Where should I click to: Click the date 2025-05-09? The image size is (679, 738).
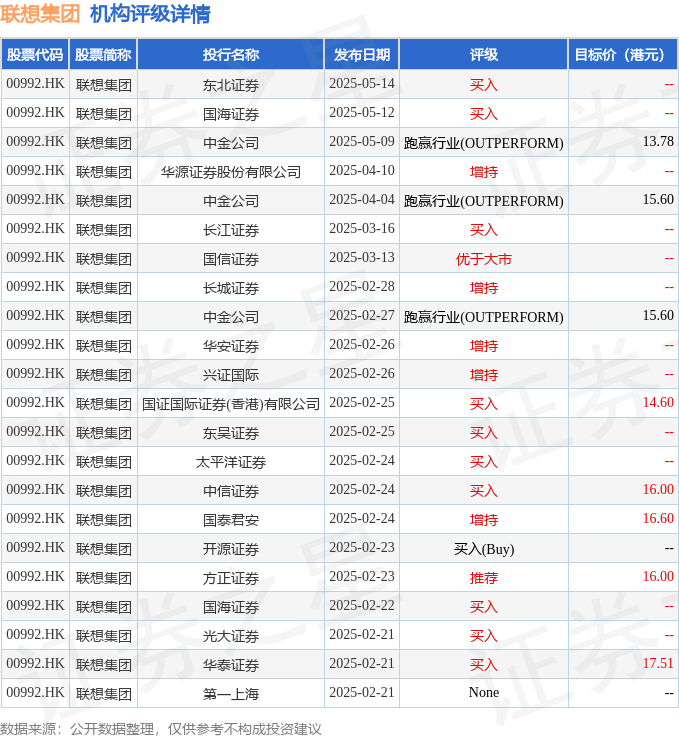[x=361, y=142]
